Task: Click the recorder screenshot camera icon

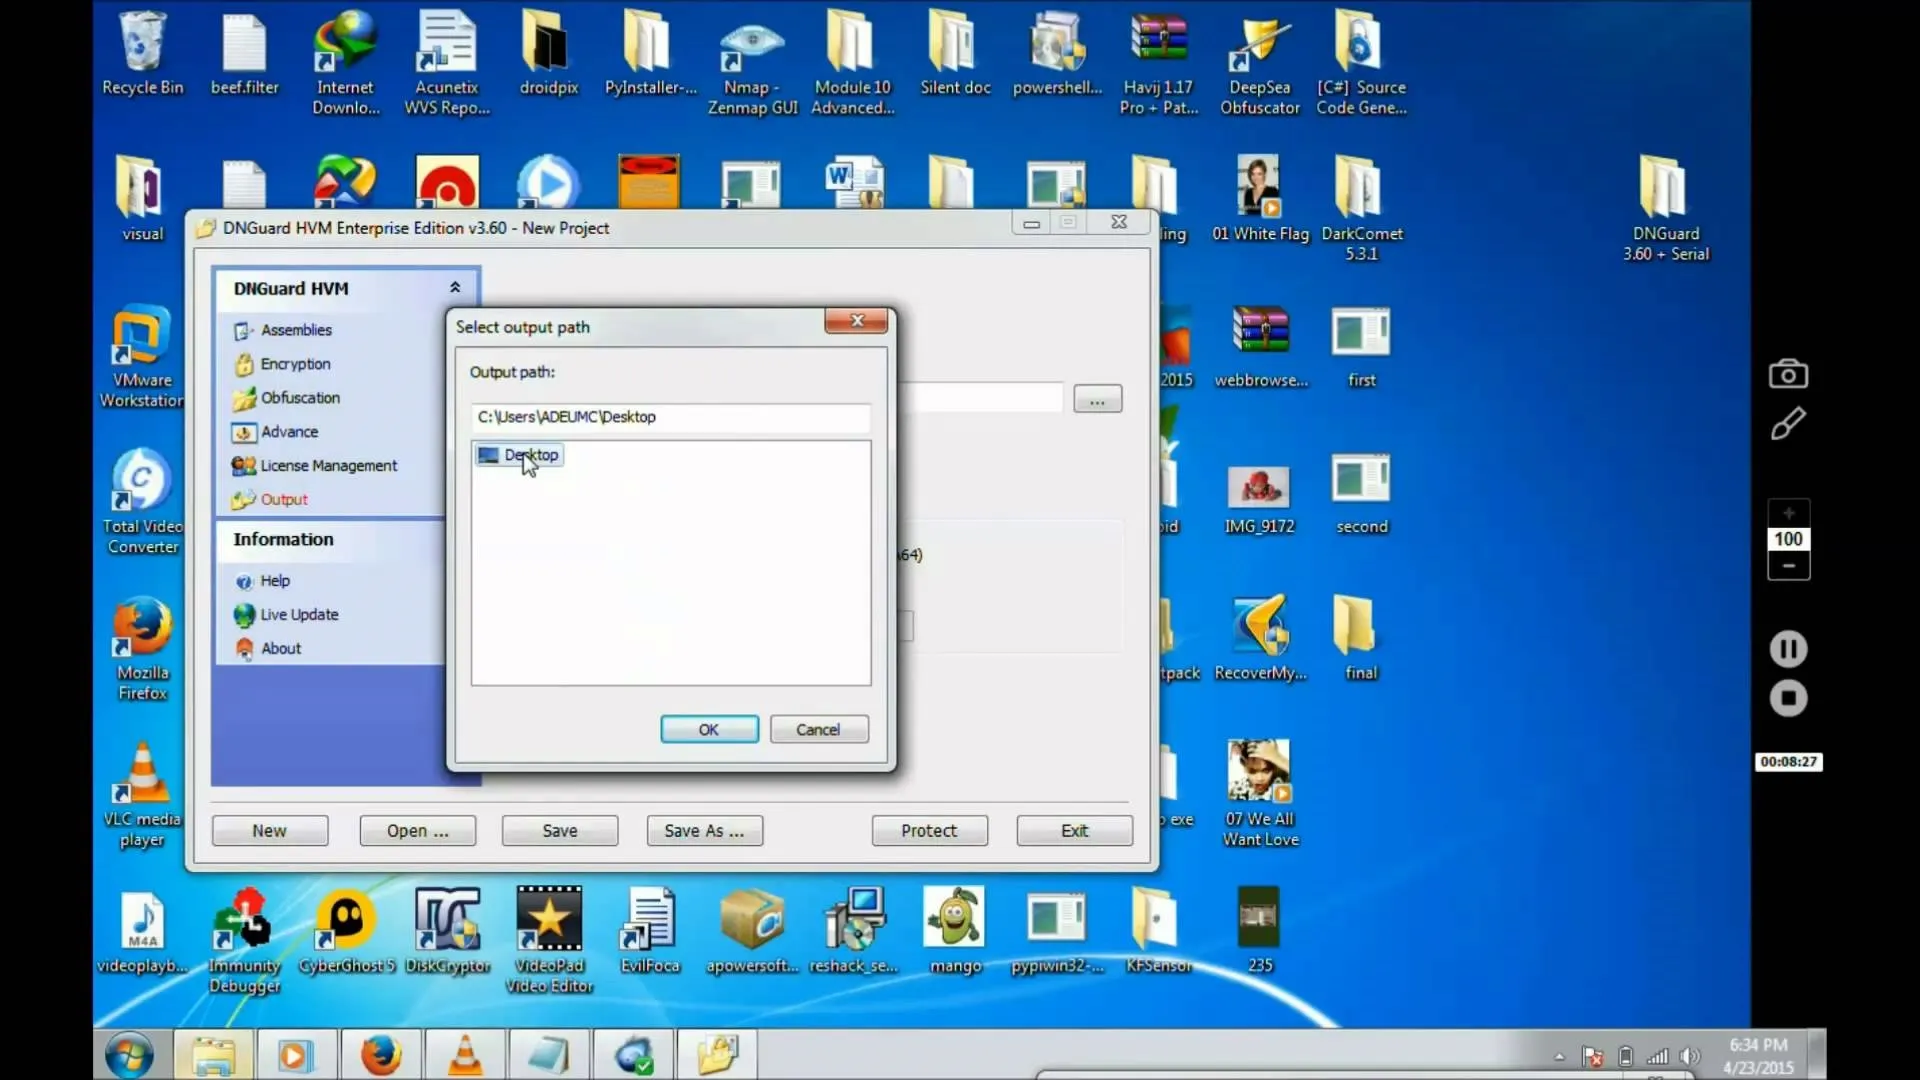Action: click(1788, 375)
